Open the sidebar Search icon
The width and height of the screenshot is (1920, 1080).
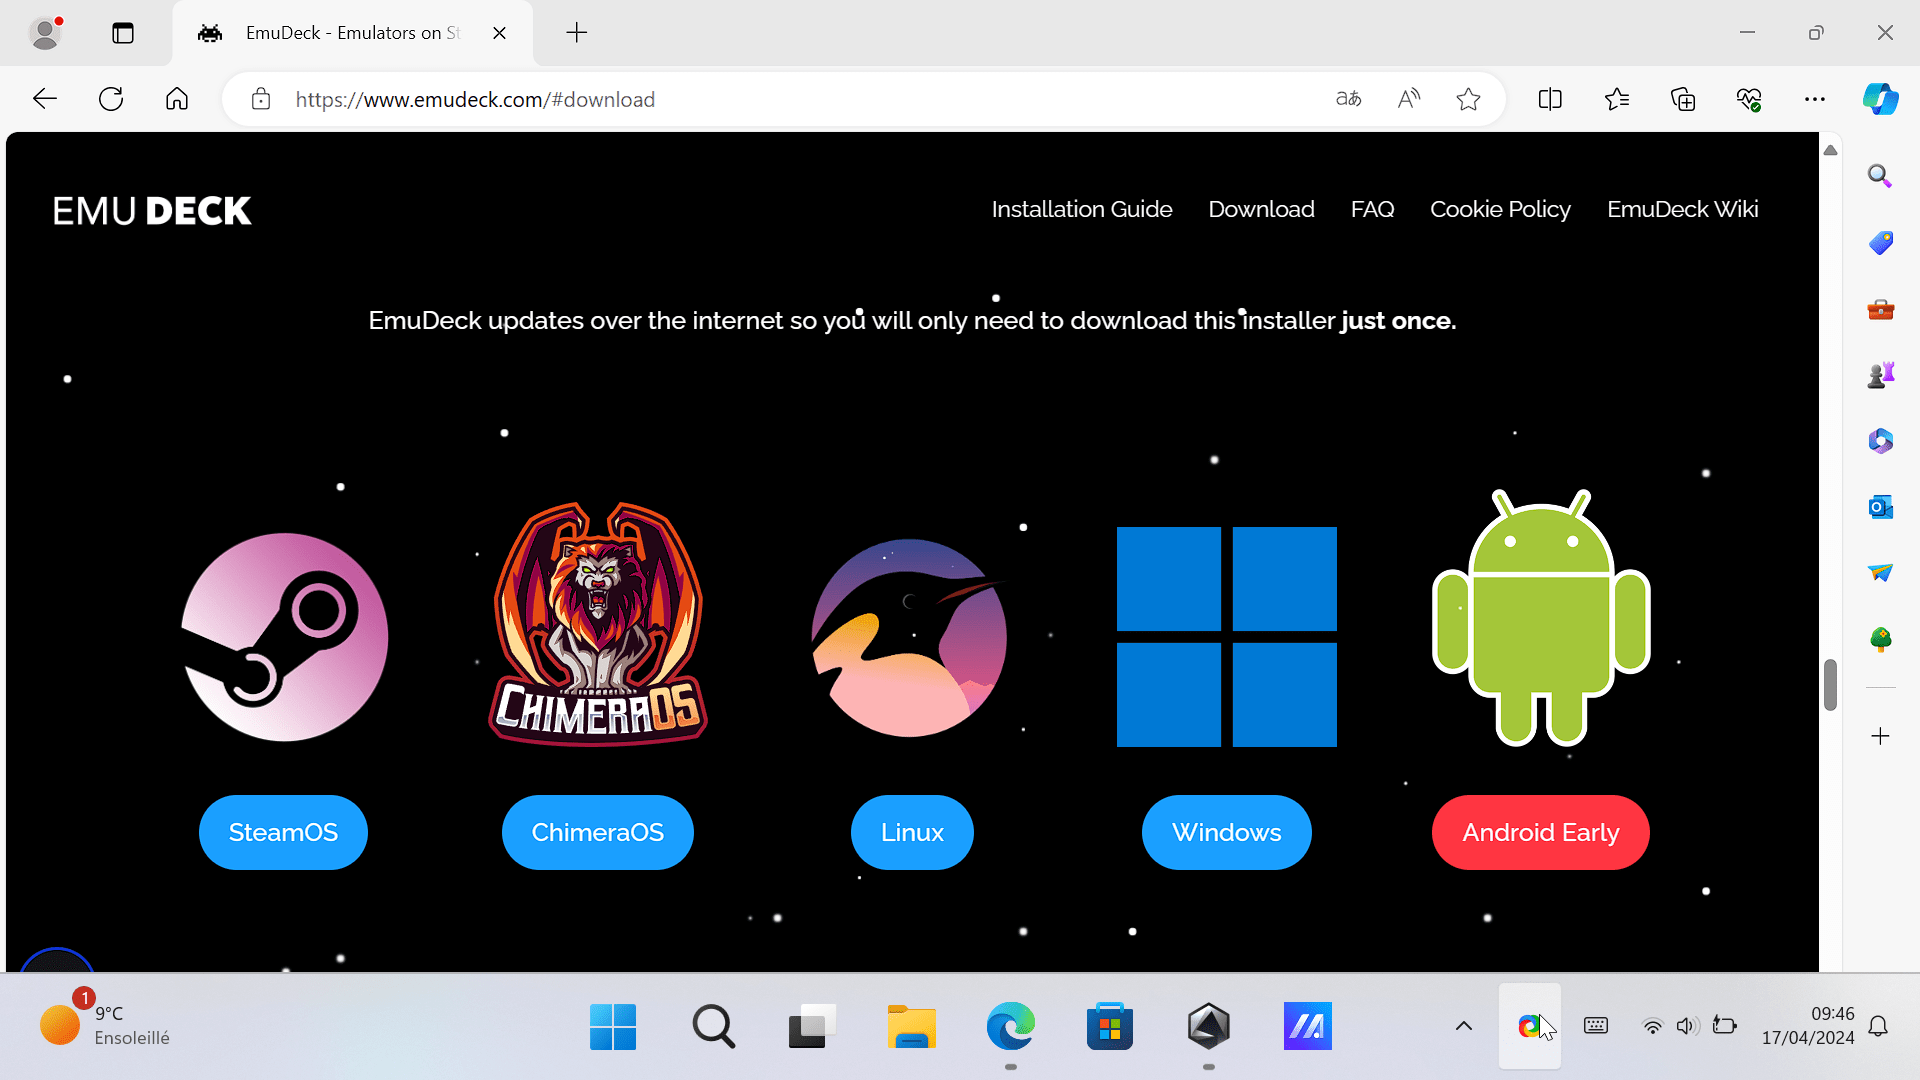[1880, 176]
